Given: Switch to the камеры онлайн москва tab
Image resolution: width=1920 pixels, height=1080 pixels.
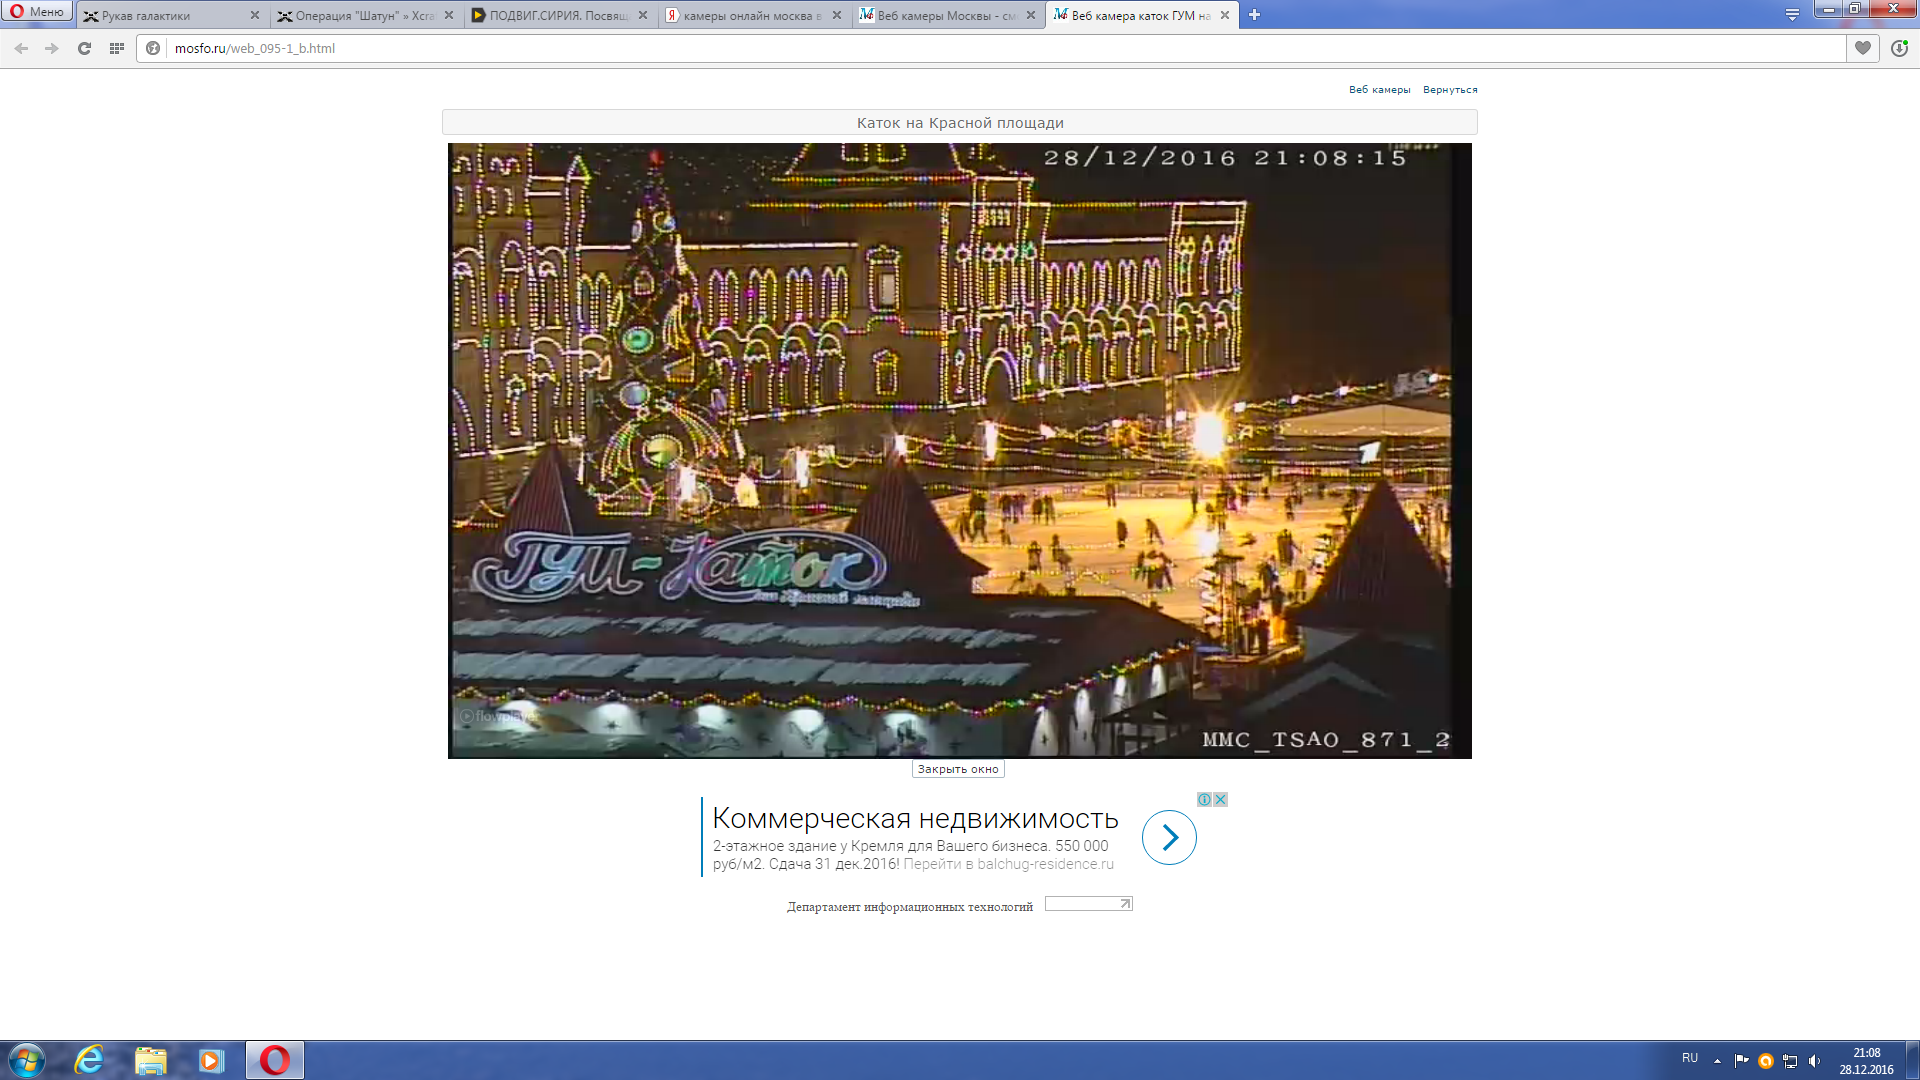Looking at the screenshot, I should [753, 15].
